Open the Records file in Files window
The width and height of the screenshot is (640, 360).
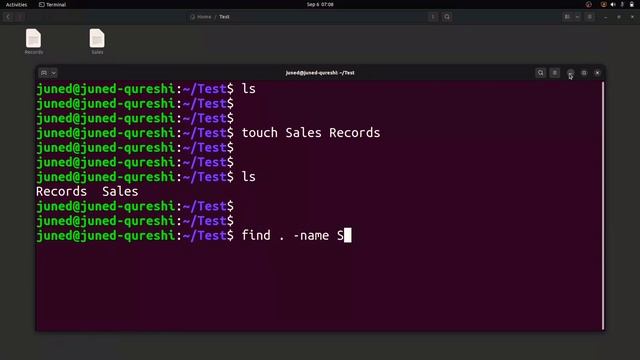click(x=33, y=42)
